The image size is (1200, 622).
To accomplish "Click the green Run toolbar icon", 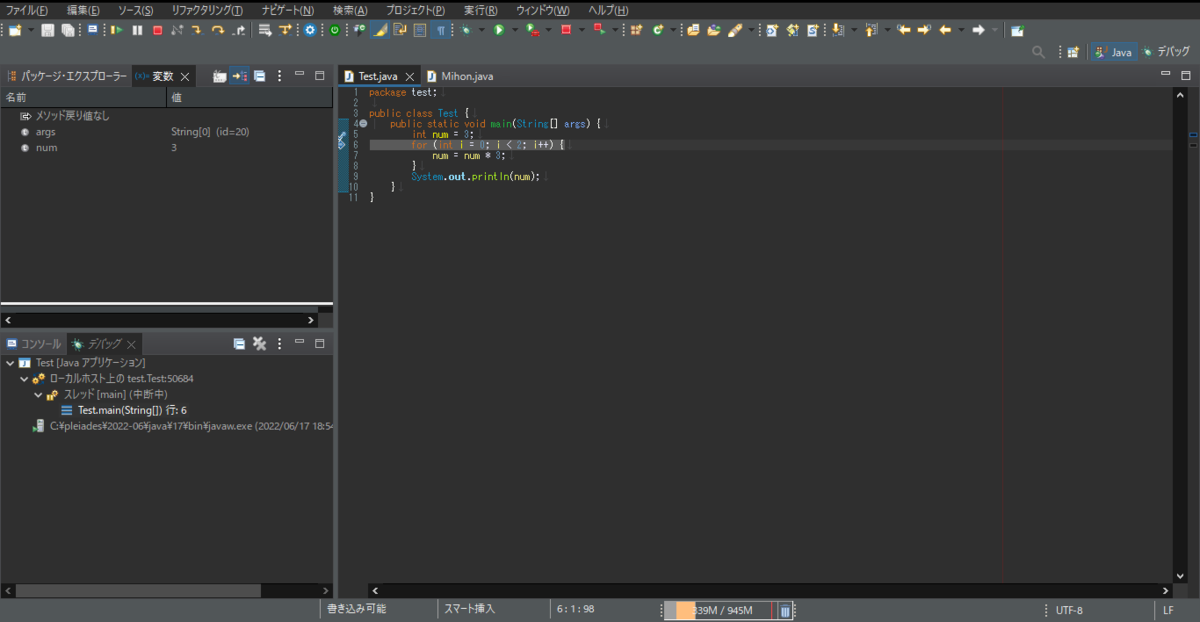I will [x=498, y=30].
